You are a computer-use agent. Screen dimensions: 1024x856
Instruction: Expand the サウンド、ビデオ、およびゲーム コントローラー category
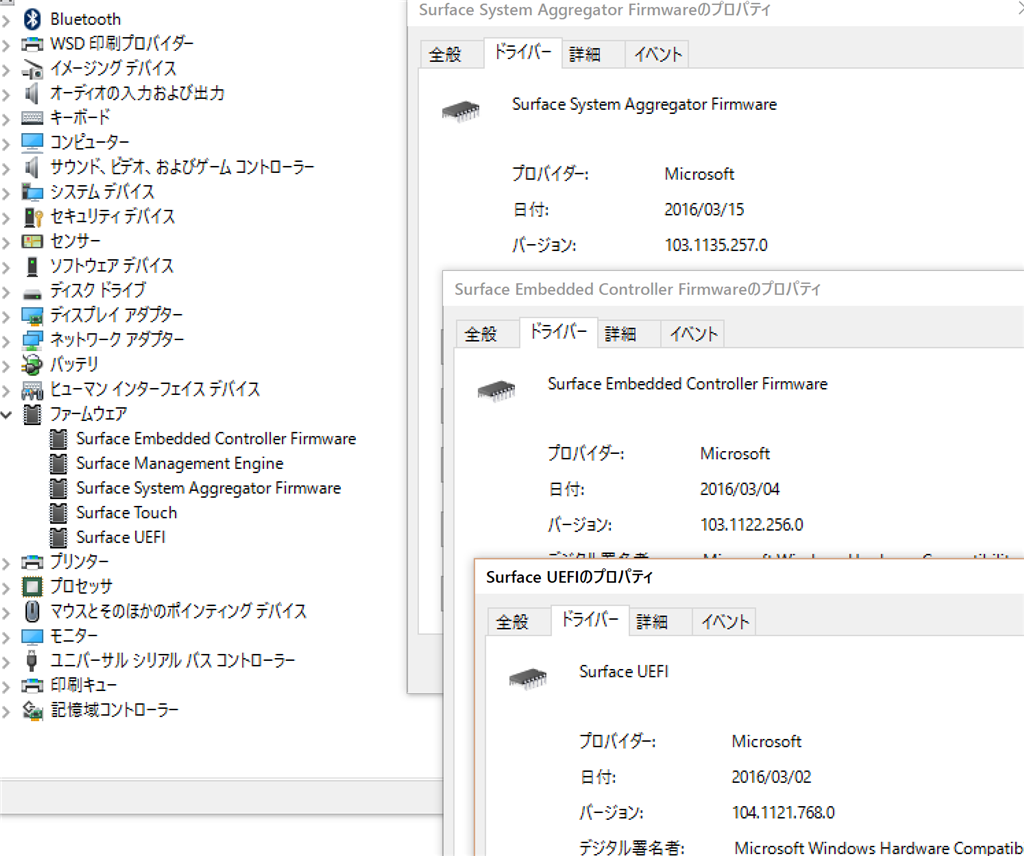7,168
